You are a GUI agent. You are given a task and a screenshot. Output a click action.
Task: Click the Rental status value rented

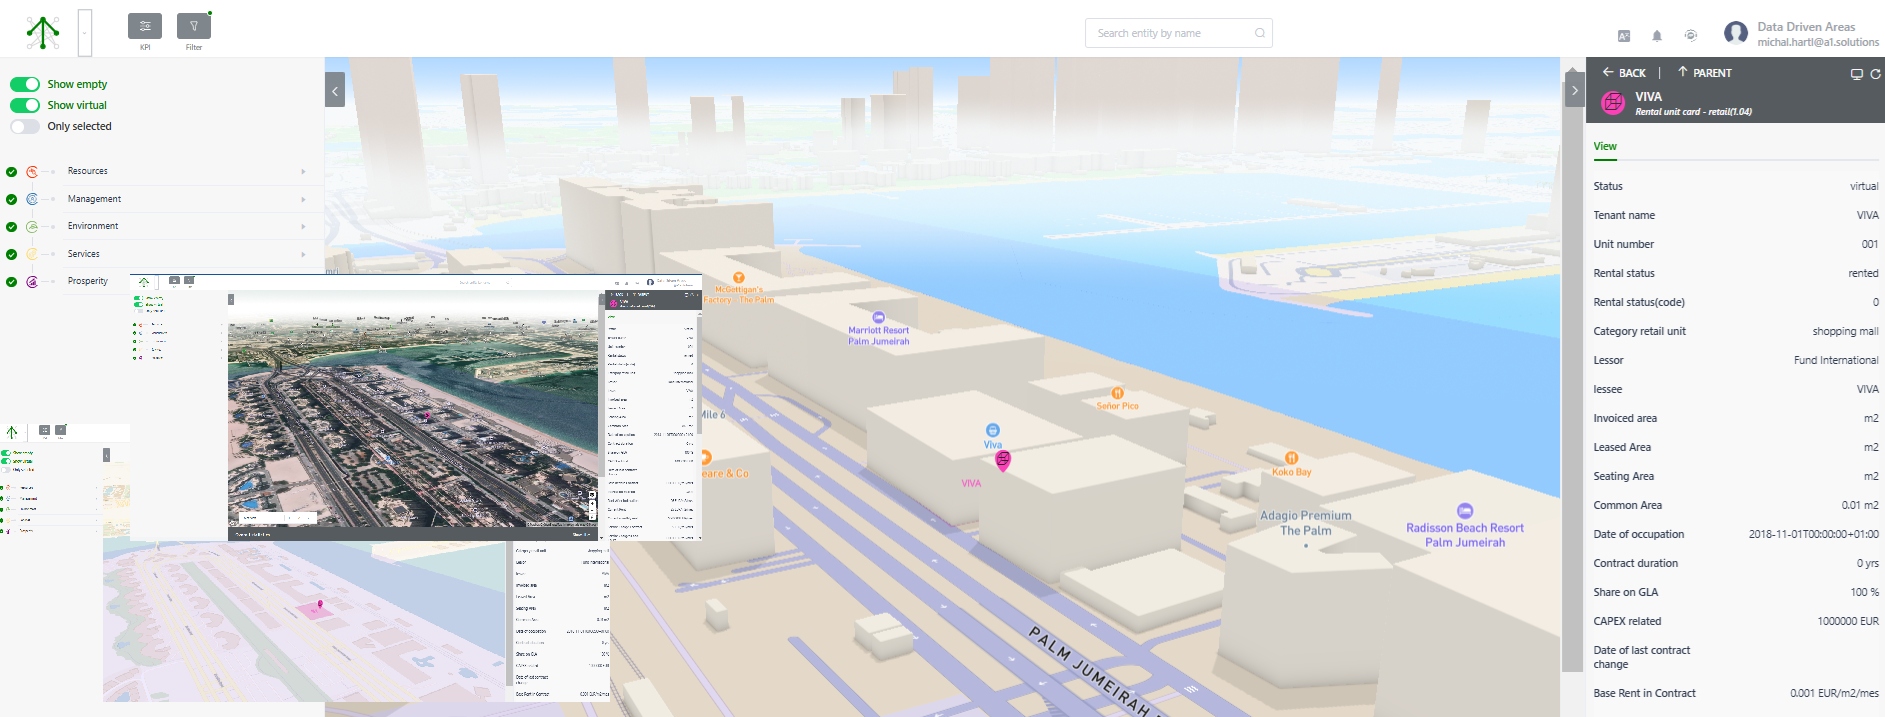pos(1863,273)
